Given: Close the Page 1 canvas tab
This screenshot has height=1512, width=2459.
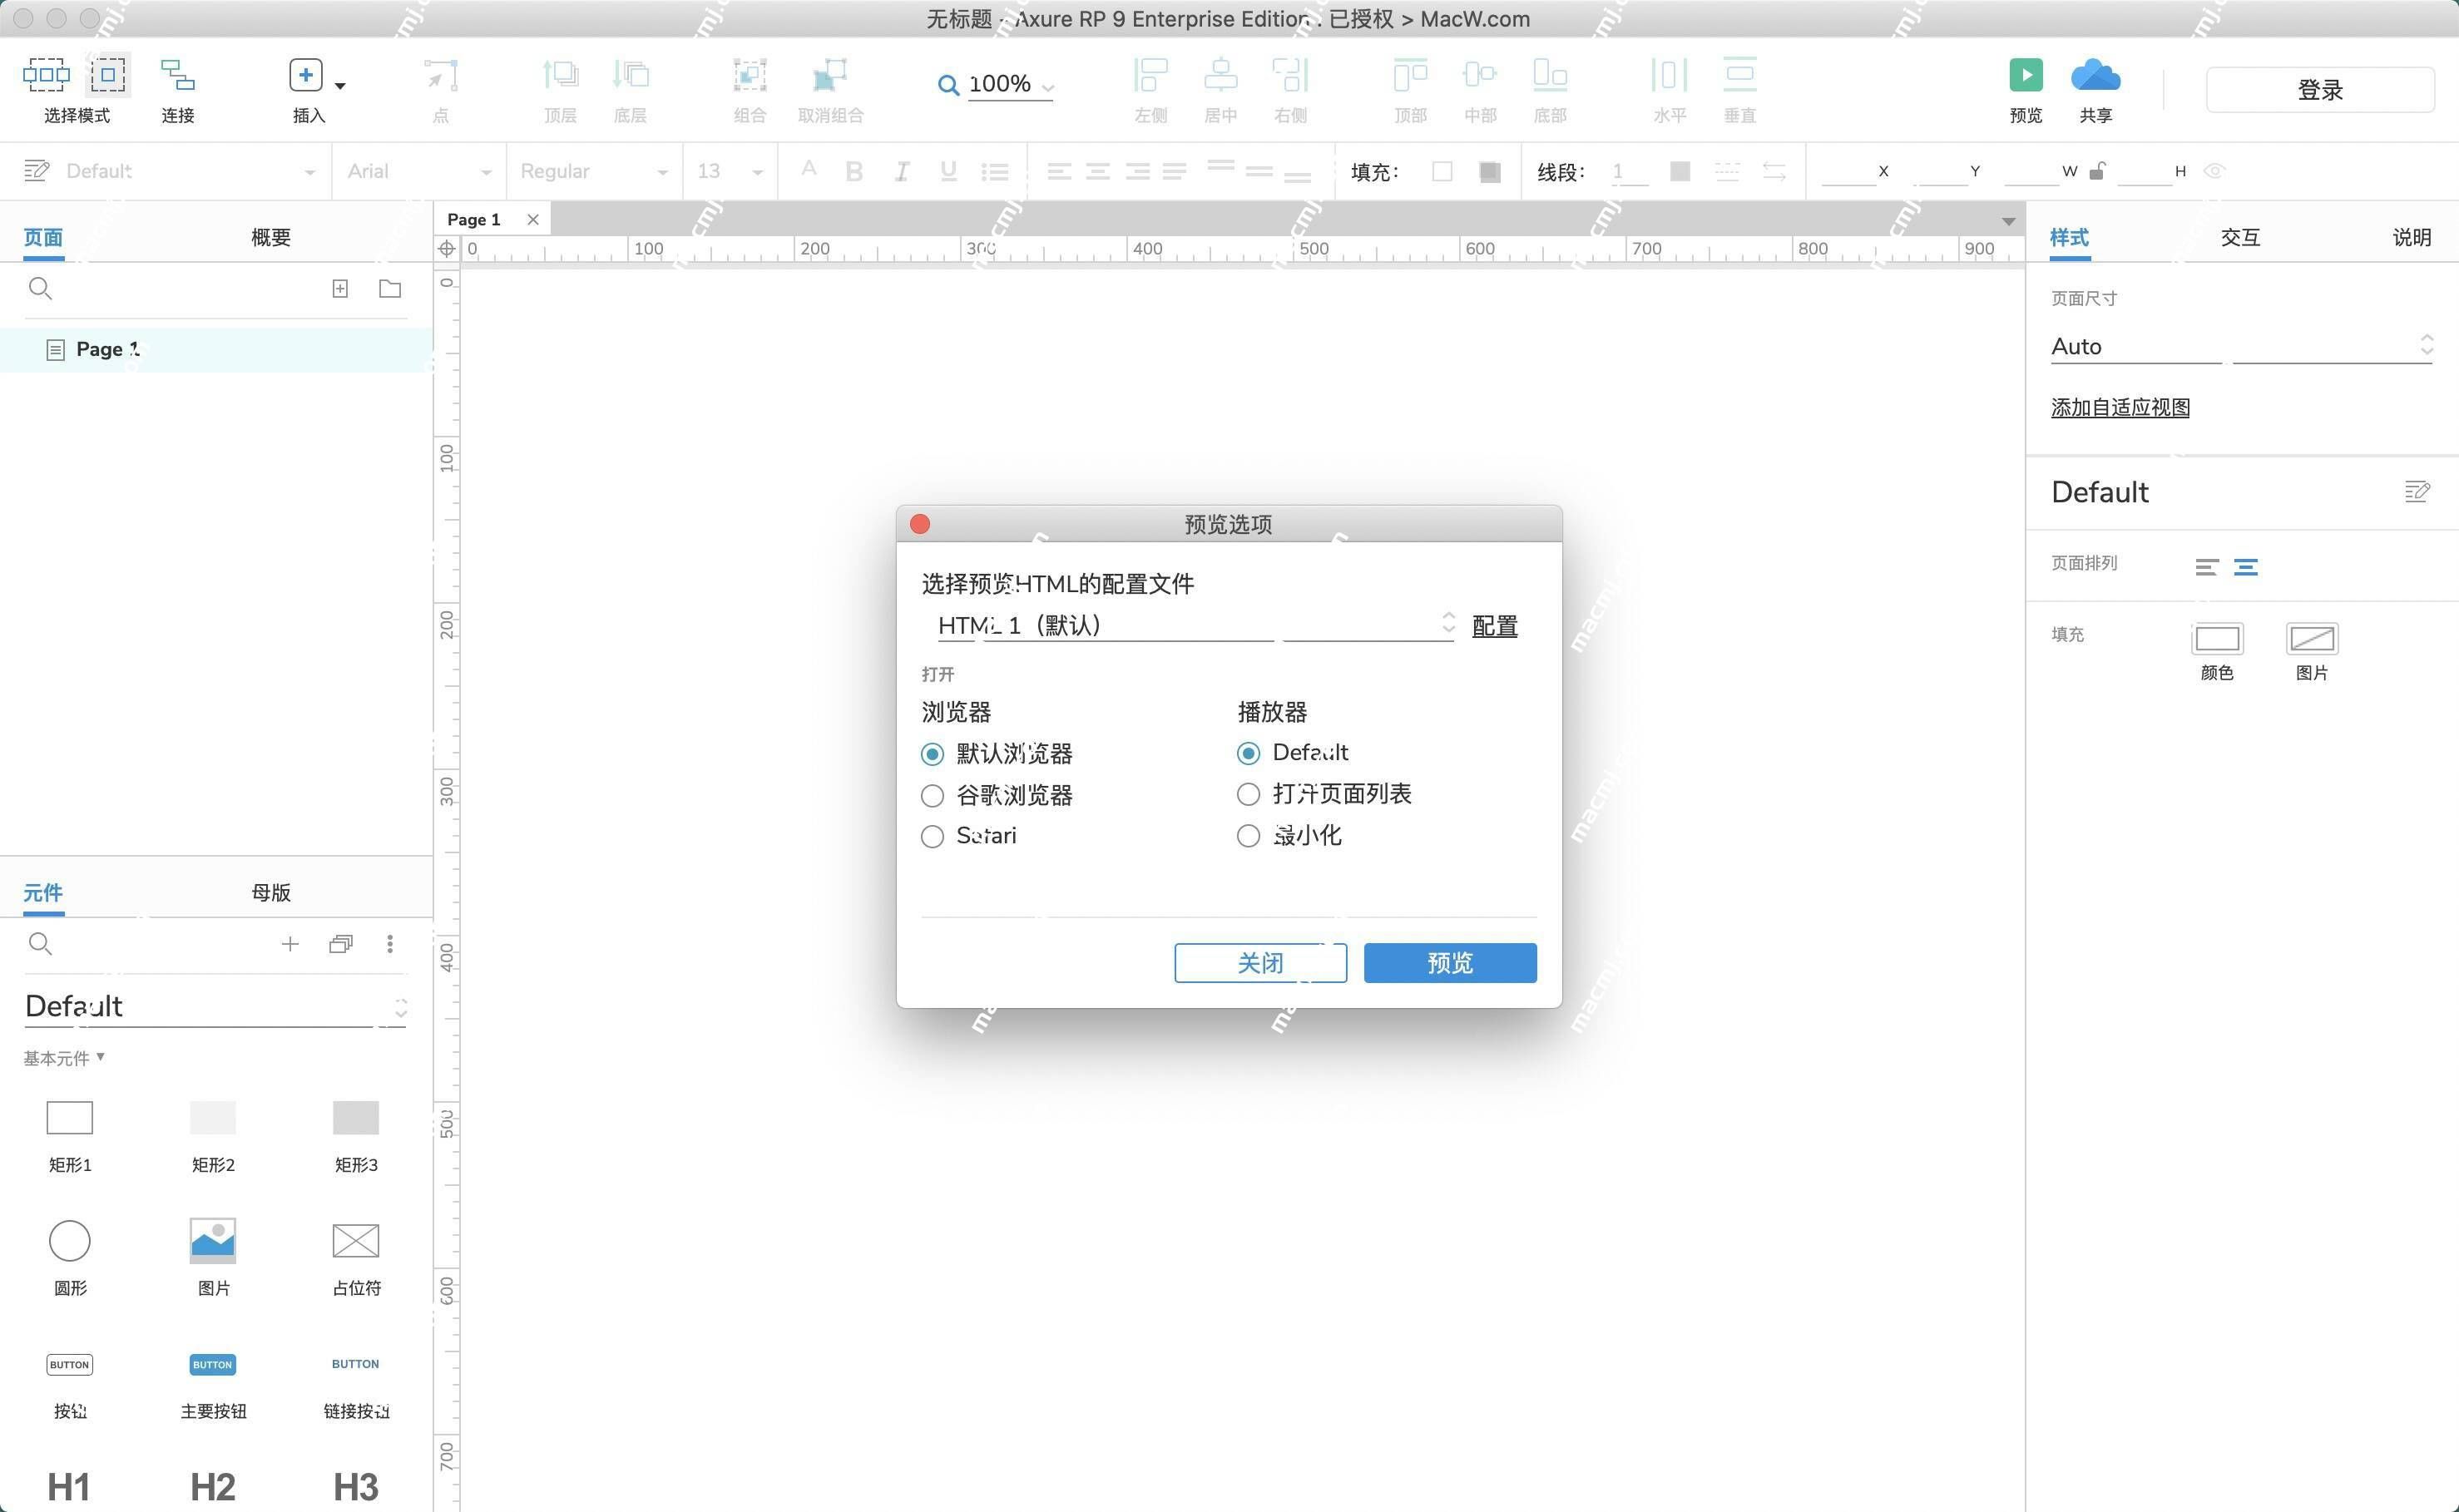Looking at the screenshot, I should [x=533, y=219].
